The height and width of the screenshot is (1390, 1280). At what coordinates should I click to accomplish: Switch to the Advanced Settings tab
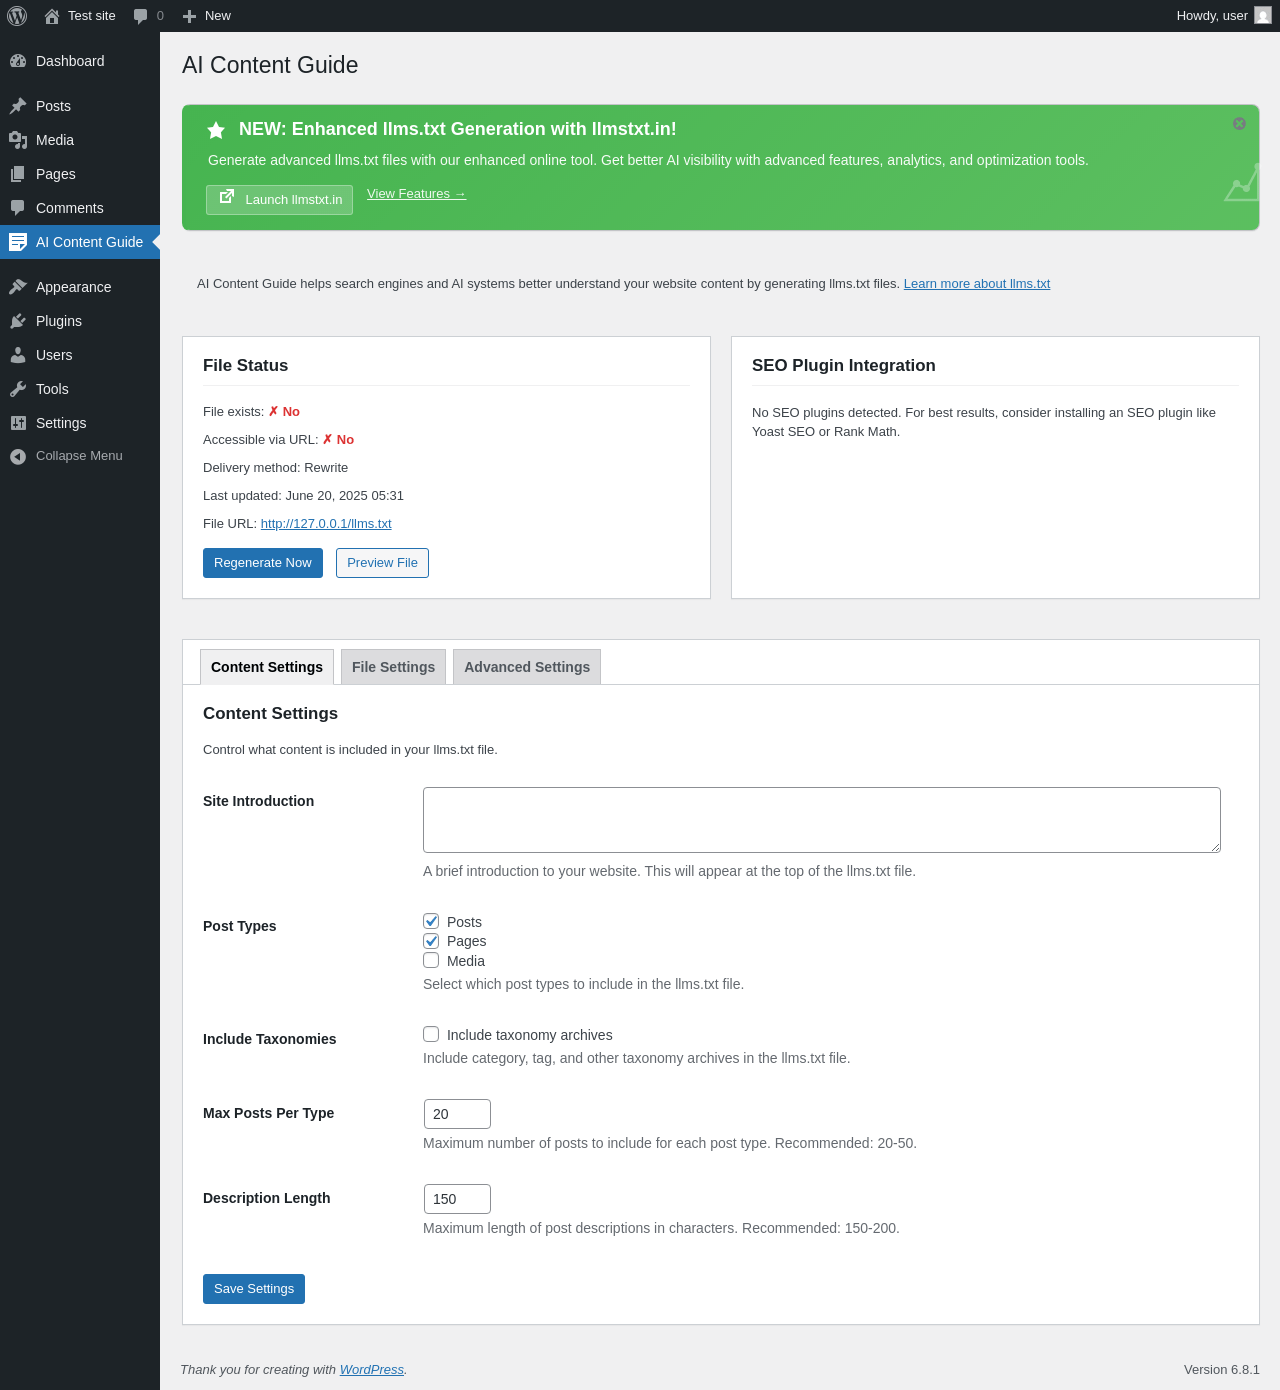click(x=527, y=667)
